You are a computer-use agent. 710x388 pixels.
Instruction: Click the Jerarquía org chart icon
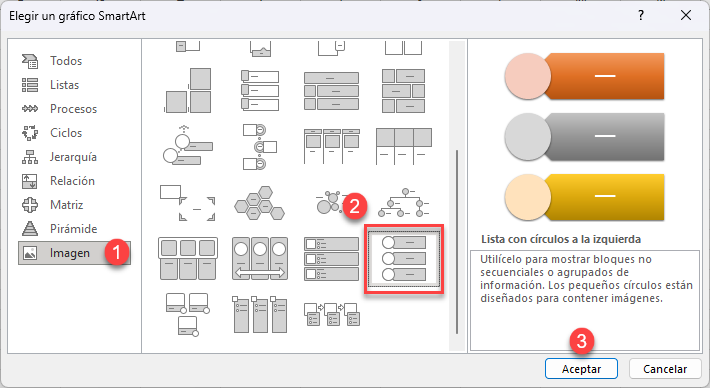(30, 157)
